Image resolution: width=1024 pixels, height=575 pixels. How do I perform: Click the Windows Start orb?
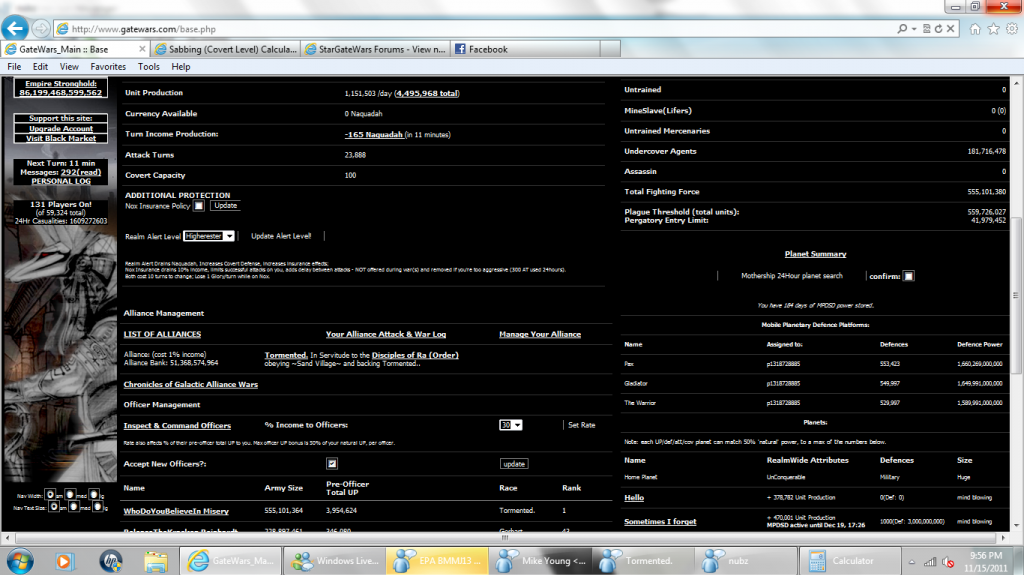pyautogui.click(x=20, y=560)
